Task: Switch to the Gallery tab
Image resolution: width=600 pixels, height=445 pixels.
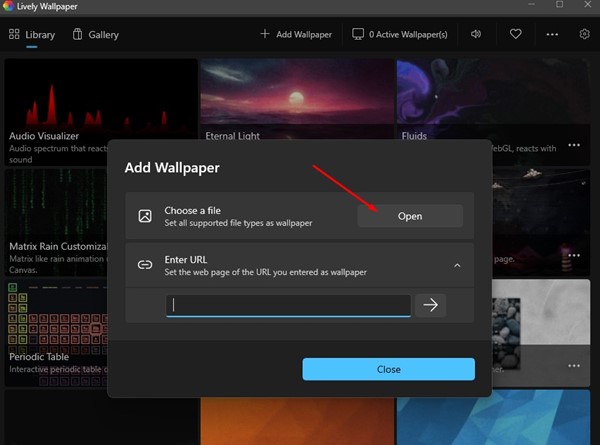Action: pos(96,34)
